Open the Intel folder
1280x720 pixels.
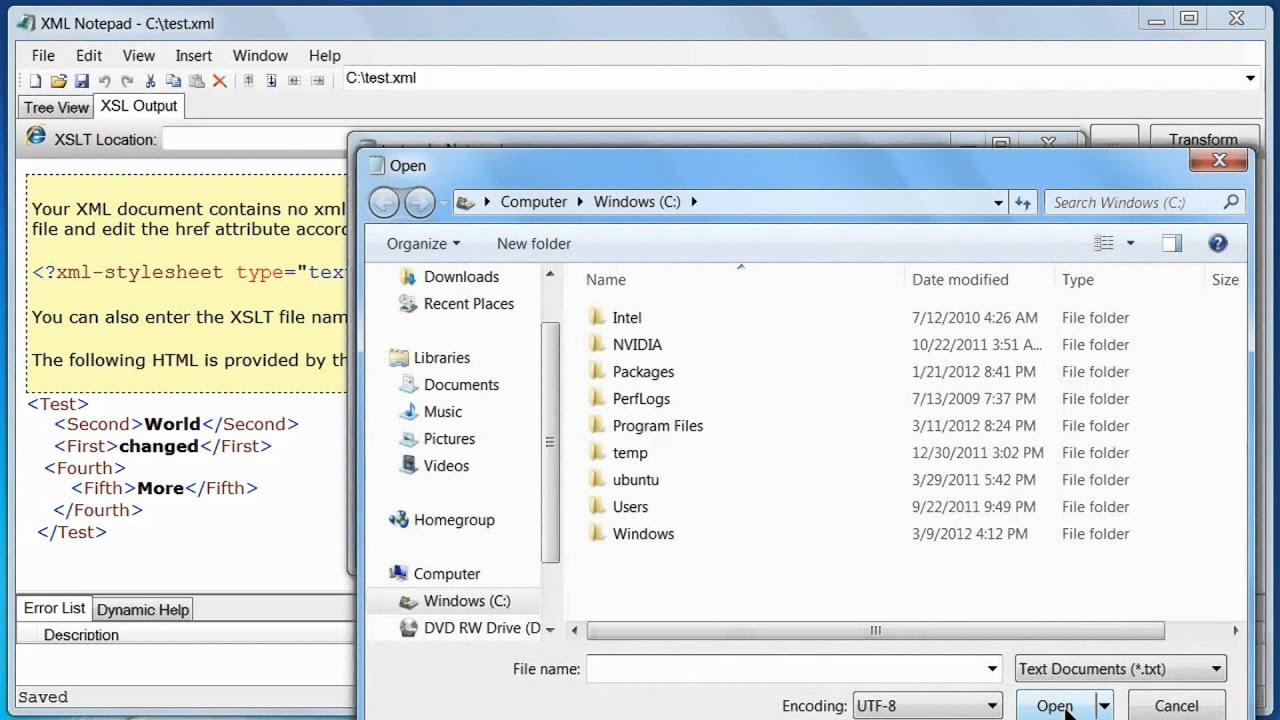[627, 318]
